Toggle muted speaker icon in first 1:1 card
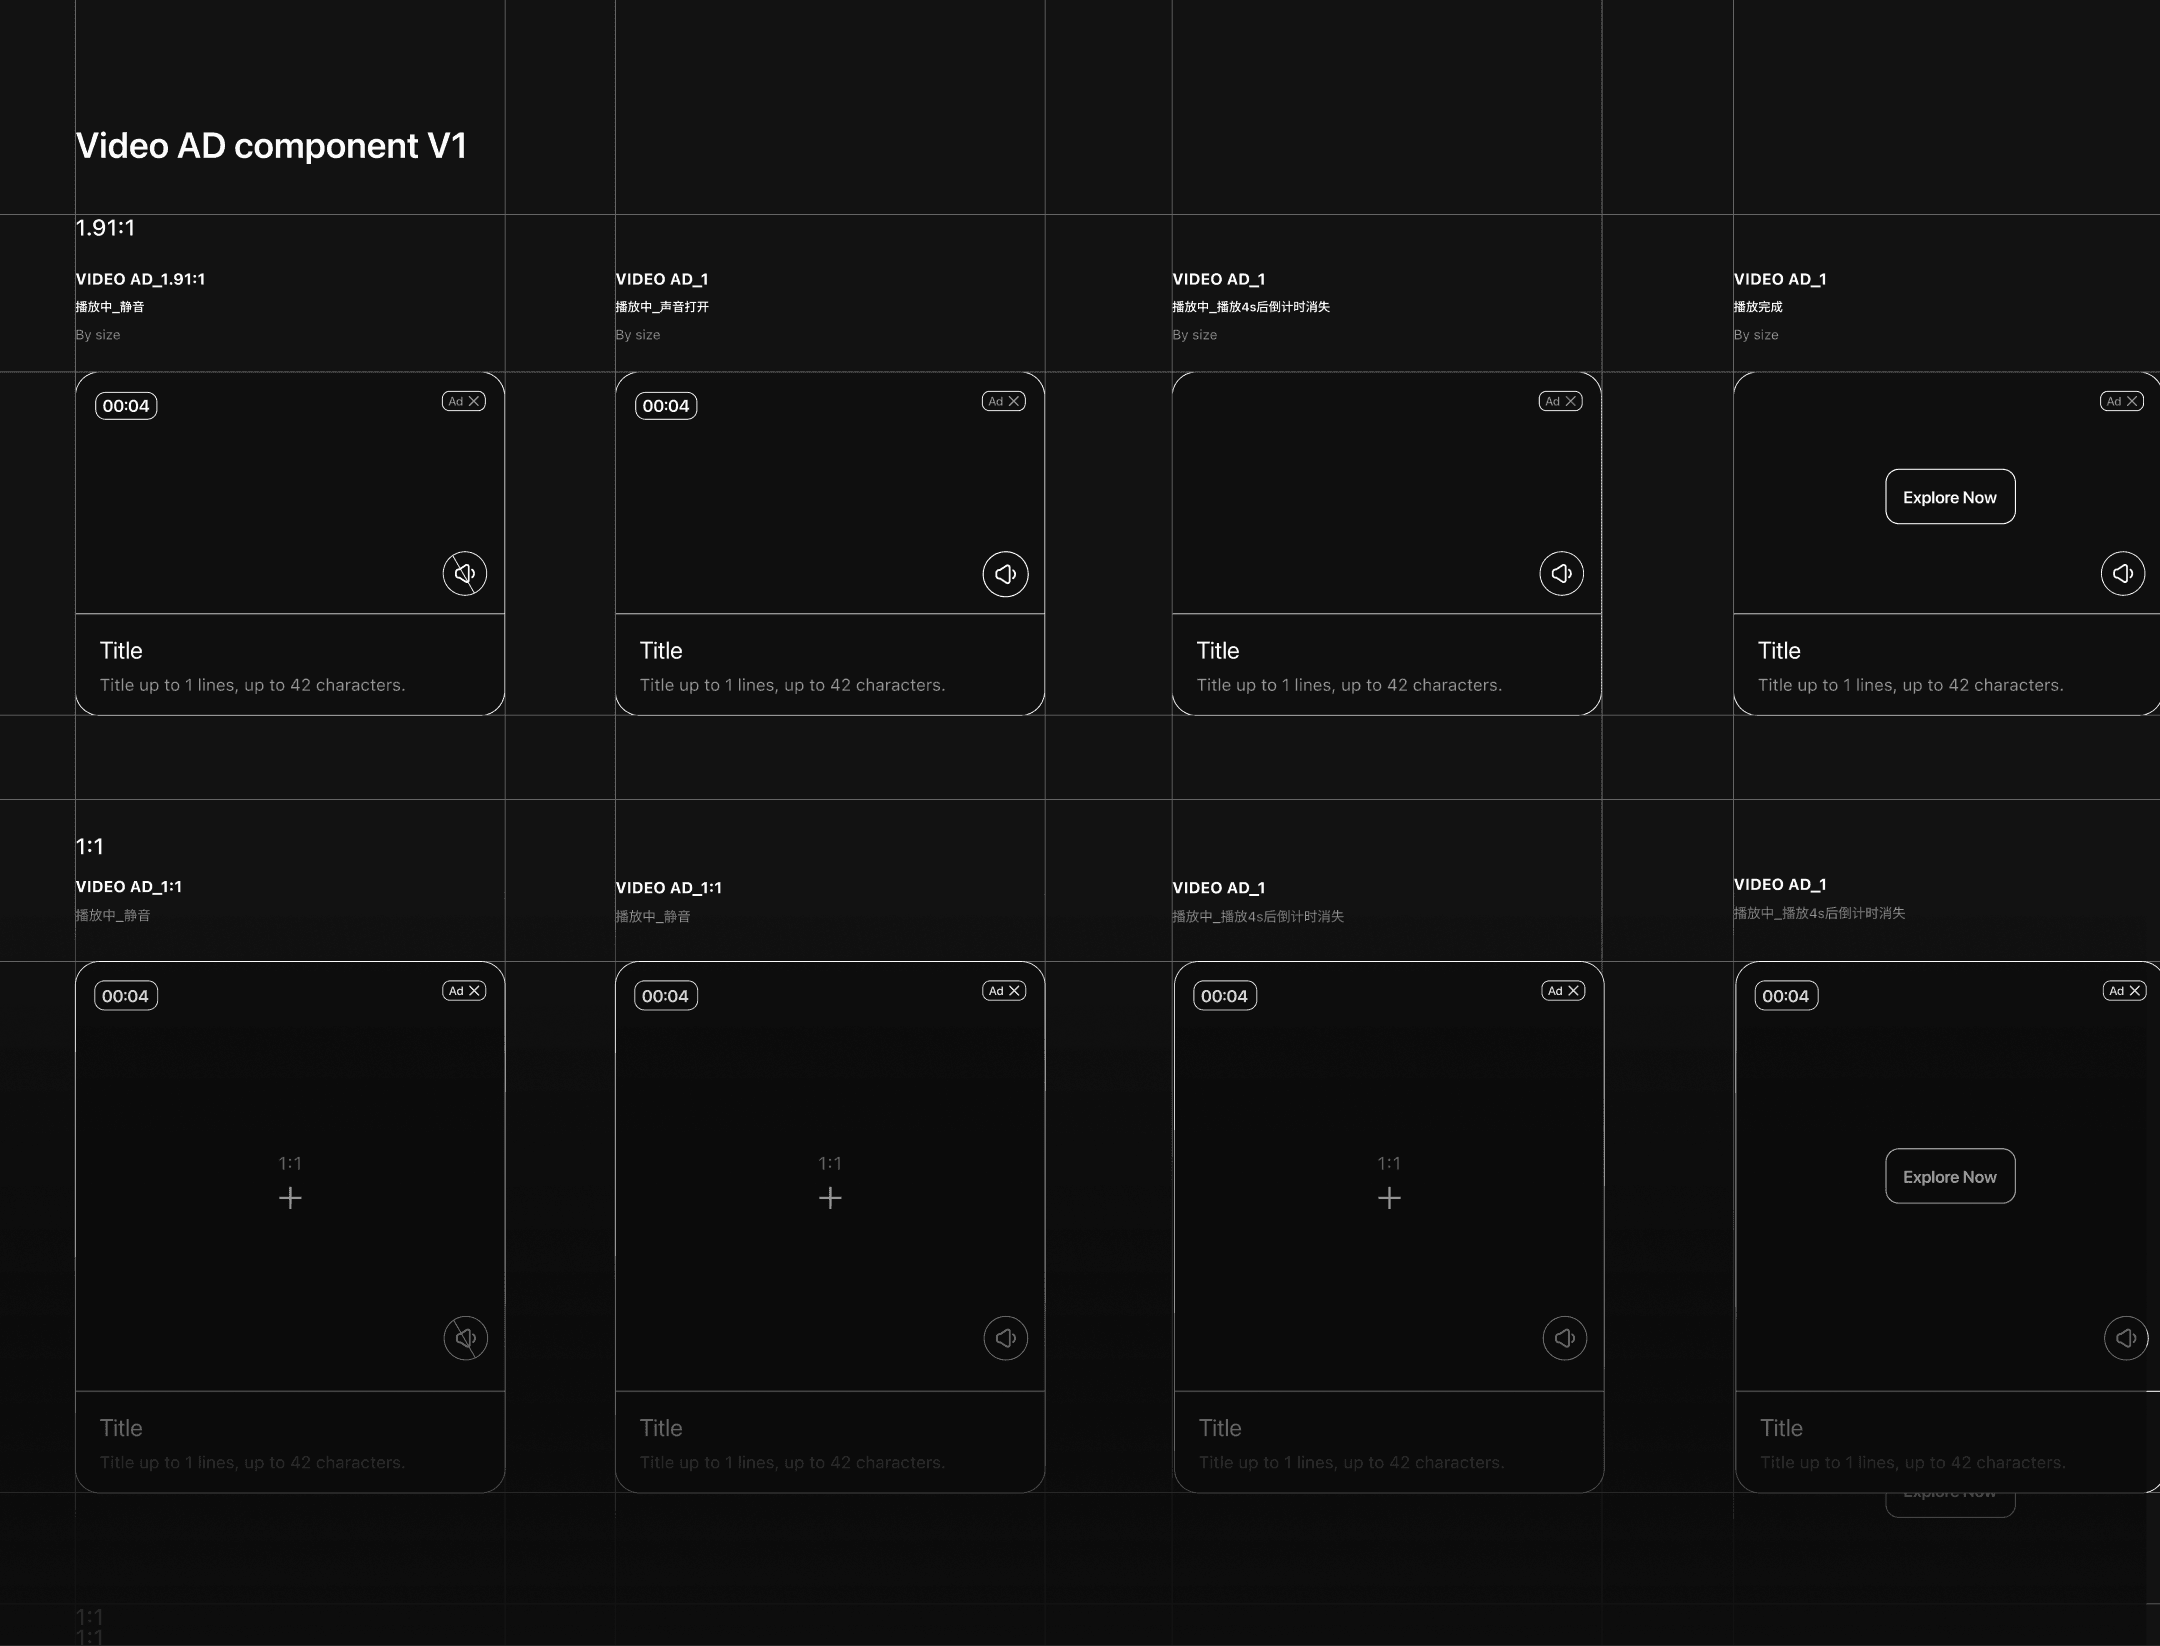This screenshot has height=1646, width=2160. [465, 1338]
